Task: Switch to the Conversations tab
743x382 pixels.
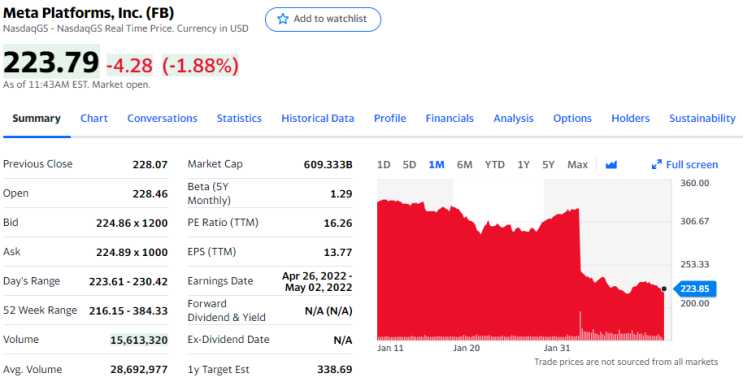Action: pyautogui.click(x=162, y=118)
